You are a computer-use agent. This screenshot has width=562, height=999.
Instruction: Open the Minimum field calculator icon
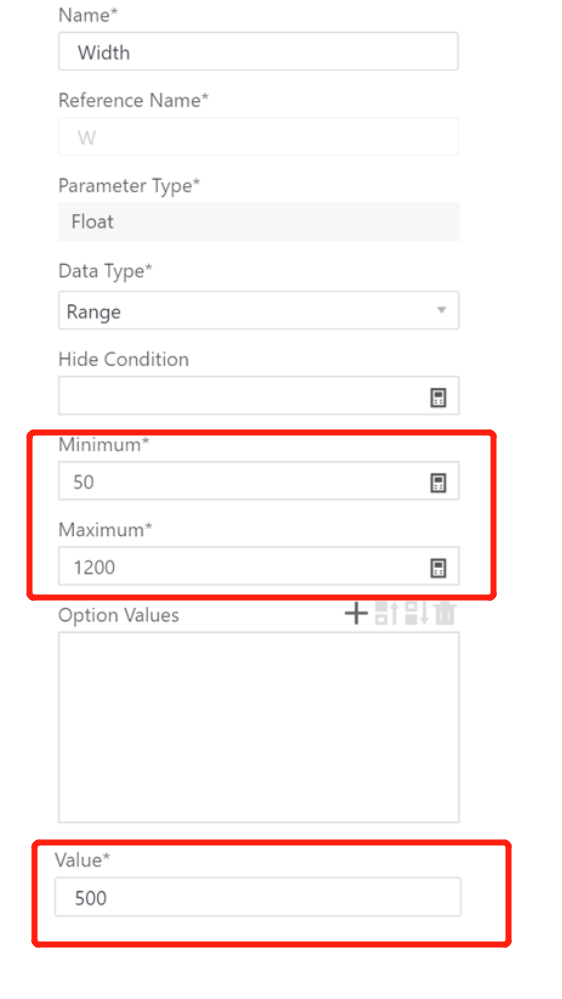click(438, 483)
